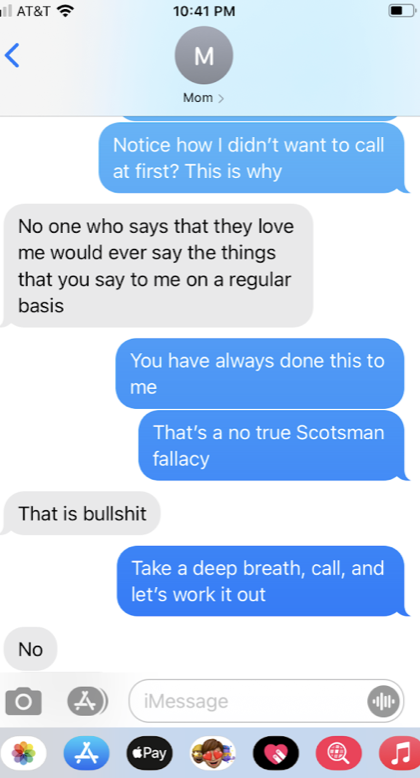Tap the time in status bar
The image size is (420, 778).
click(x=204, y=10)
